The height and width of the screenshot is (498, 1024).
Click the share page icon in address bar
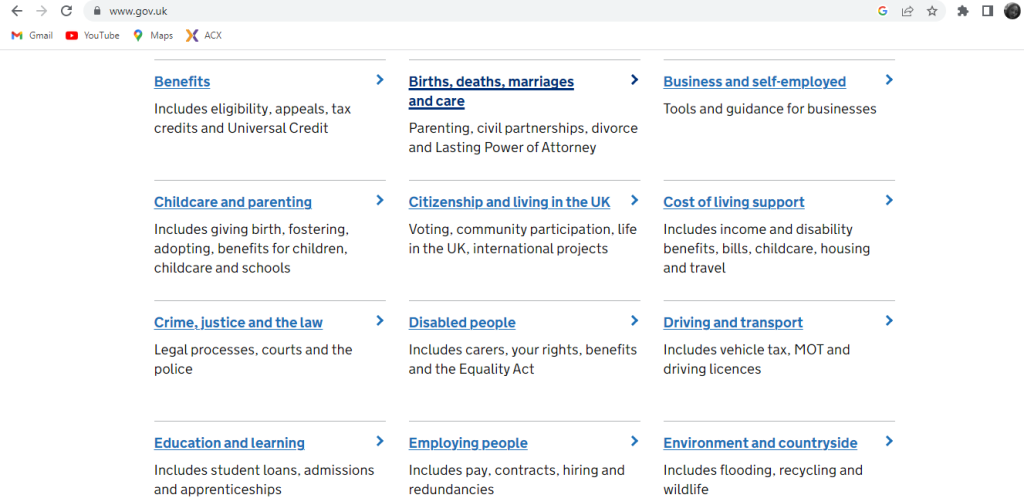point(907,10)
